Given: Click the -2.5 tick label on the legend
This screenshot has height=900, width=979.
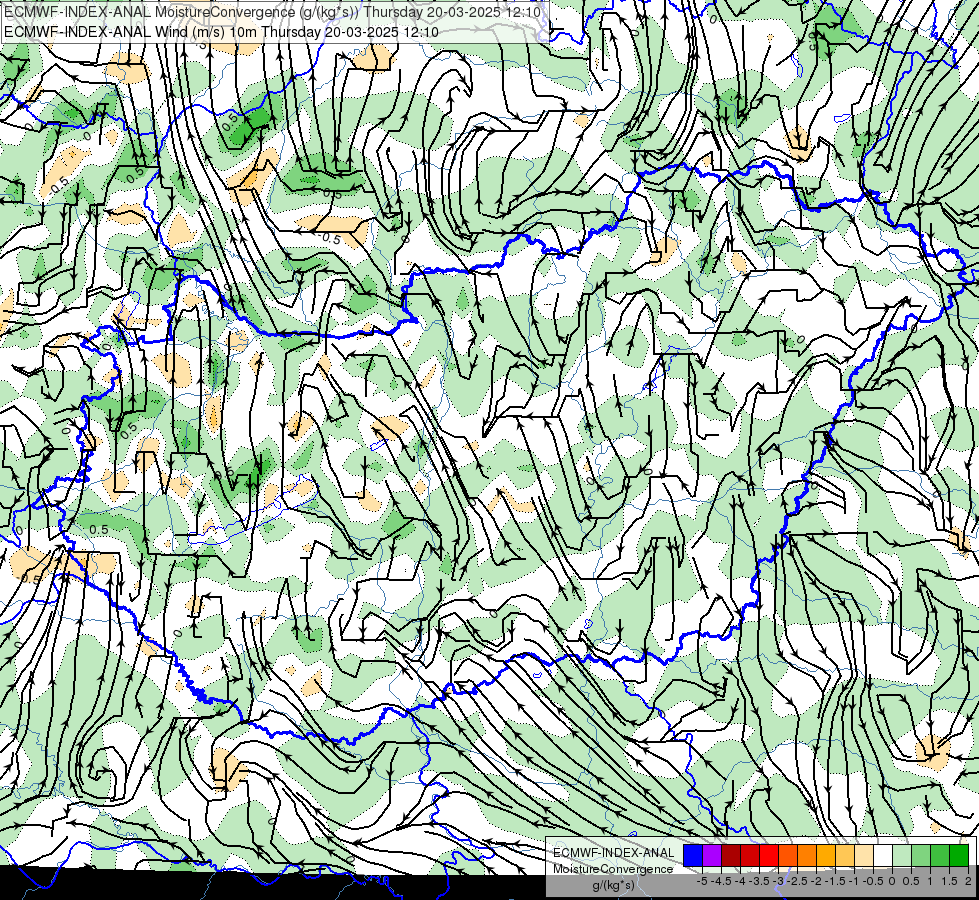Looking at the screenshot, I should pos(797,881).
